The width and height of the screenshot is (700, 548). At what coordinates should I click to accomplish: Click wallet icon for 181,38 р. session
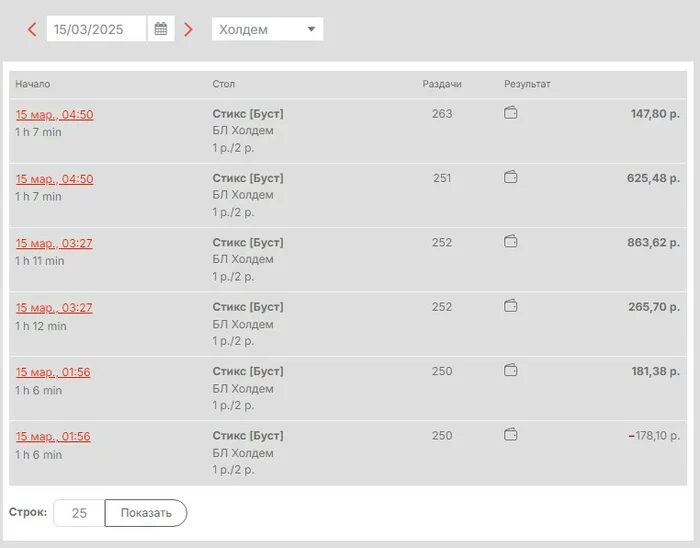pyautogui.click(x=510, y=371)
